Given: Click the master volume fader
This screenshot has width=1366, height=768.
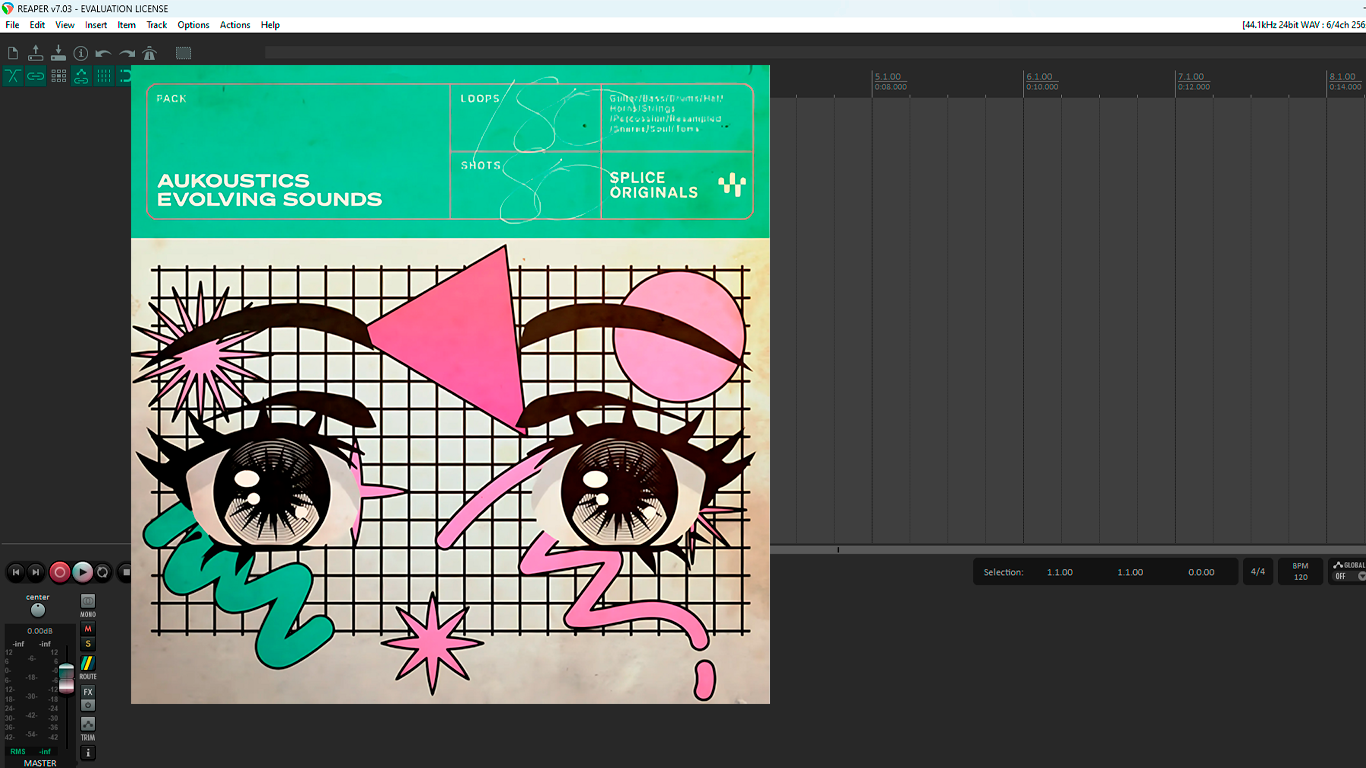Looking at the screenshot, I should [x=66, y=677].
